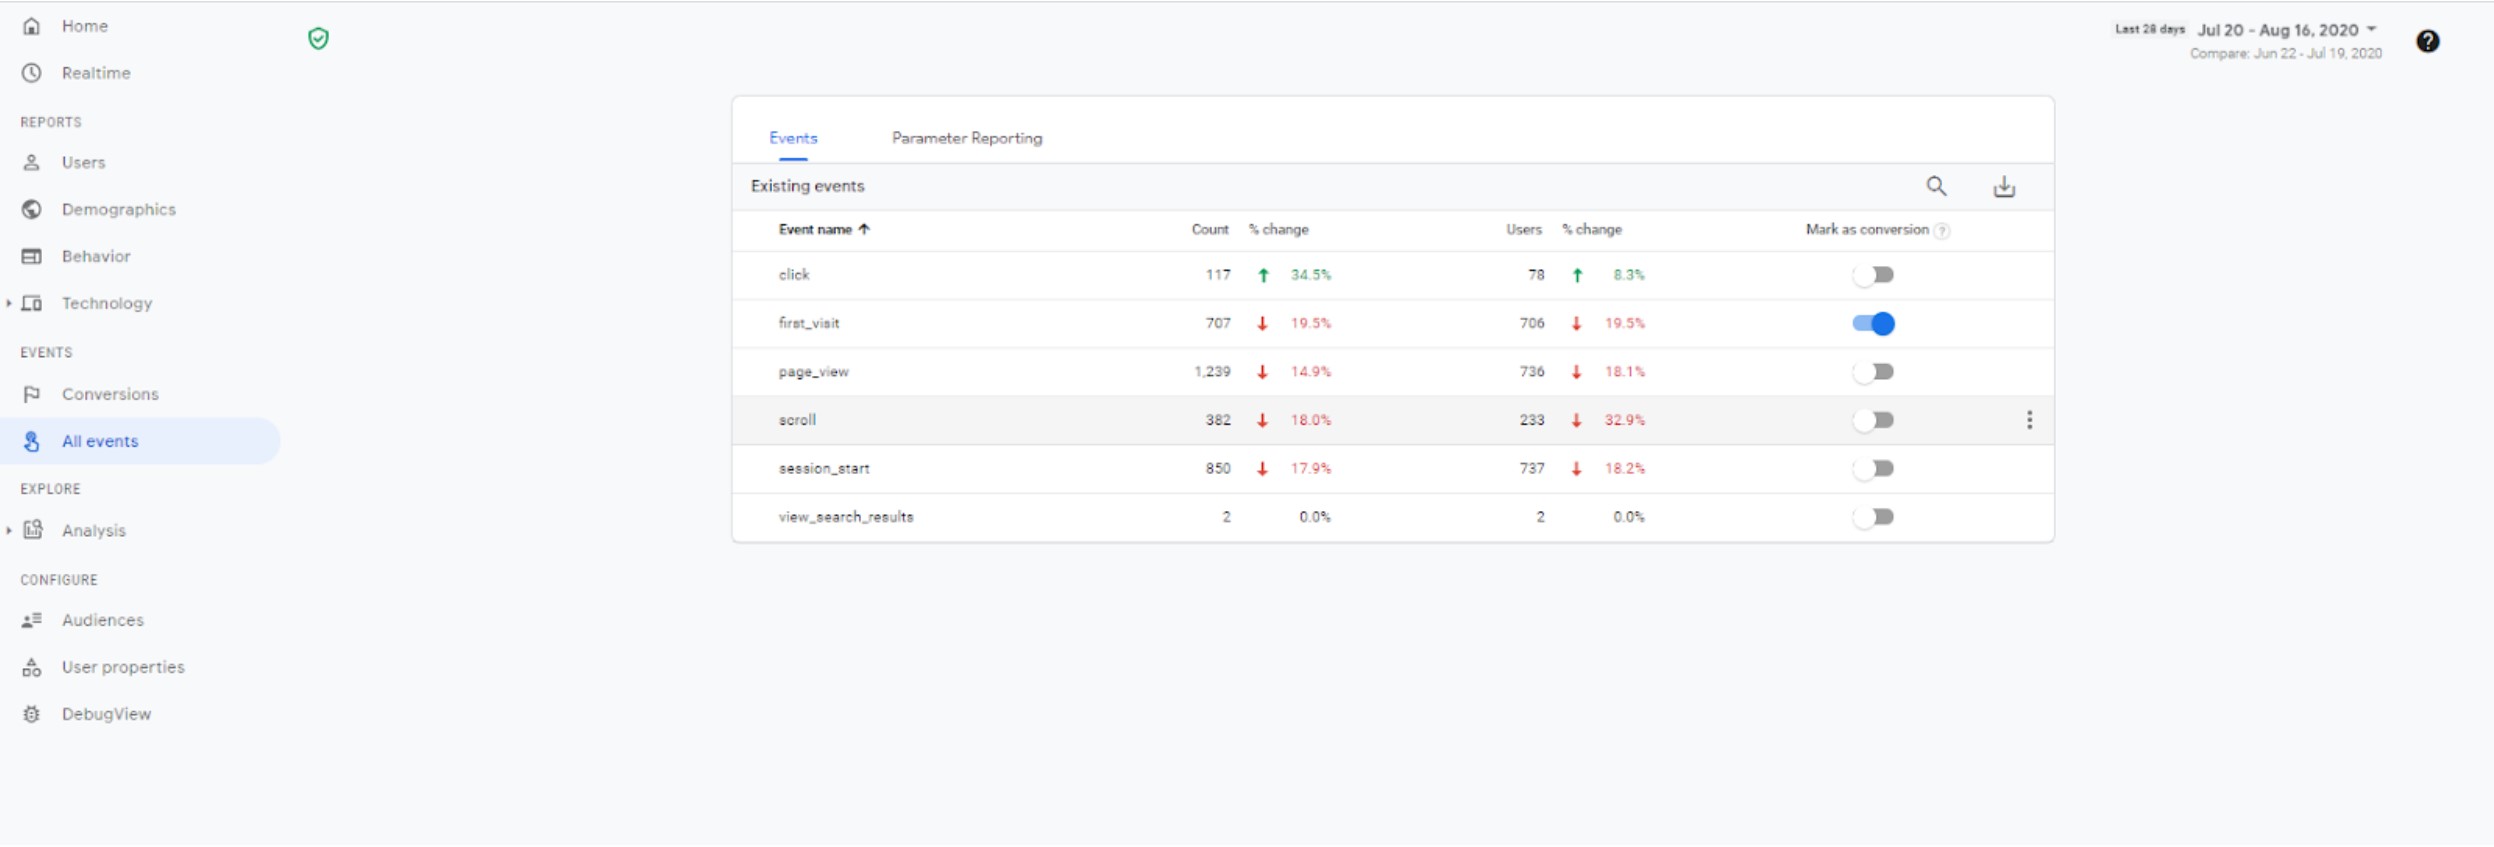Expand the Analysis sidebar section

9,530
